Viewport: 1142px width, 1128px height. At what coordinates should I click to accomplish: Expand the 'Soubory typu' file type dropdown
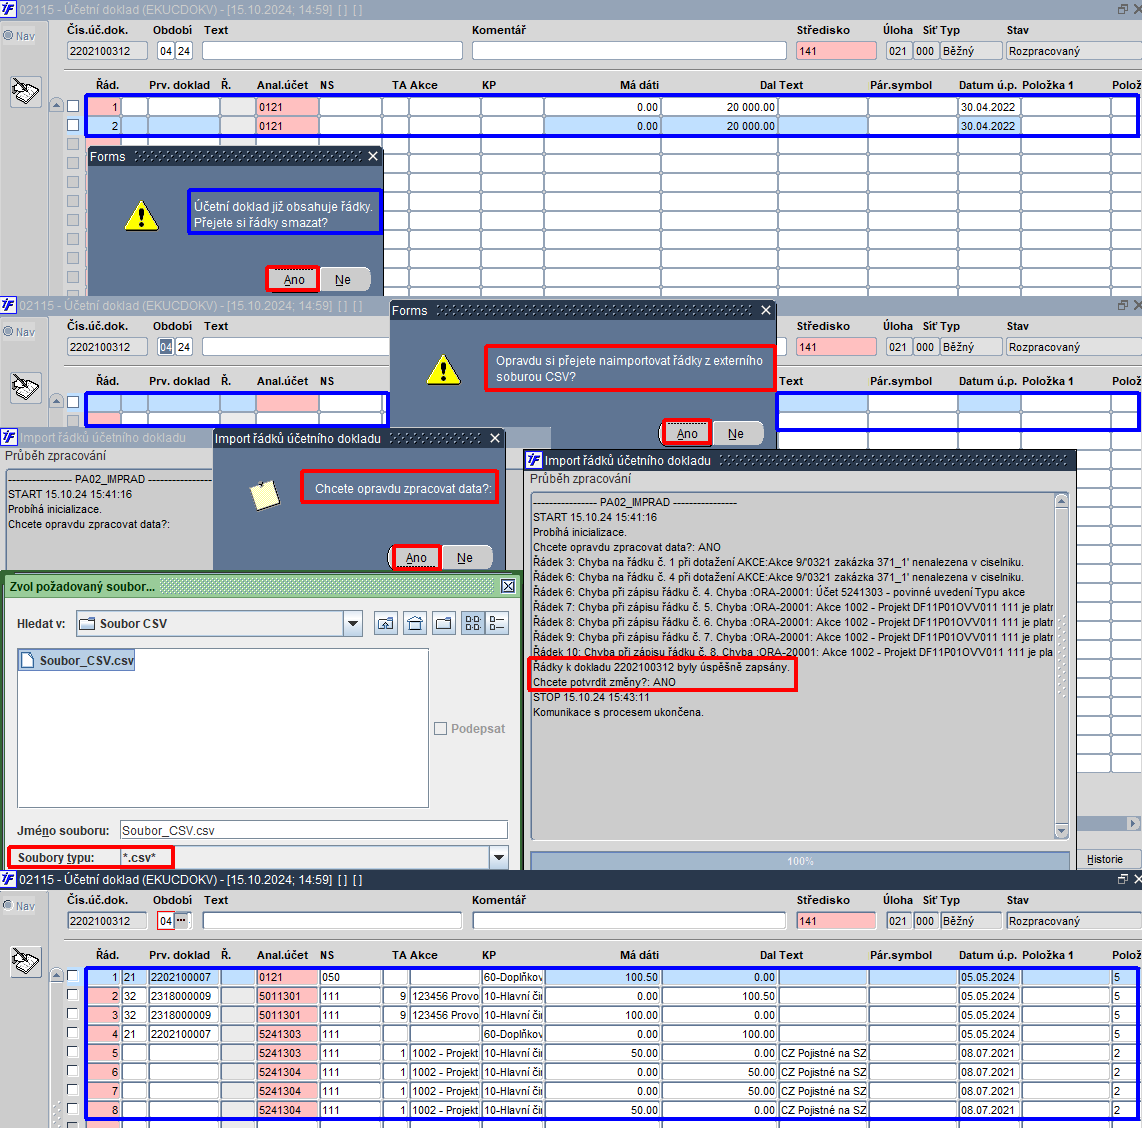[x=499, y=857]
